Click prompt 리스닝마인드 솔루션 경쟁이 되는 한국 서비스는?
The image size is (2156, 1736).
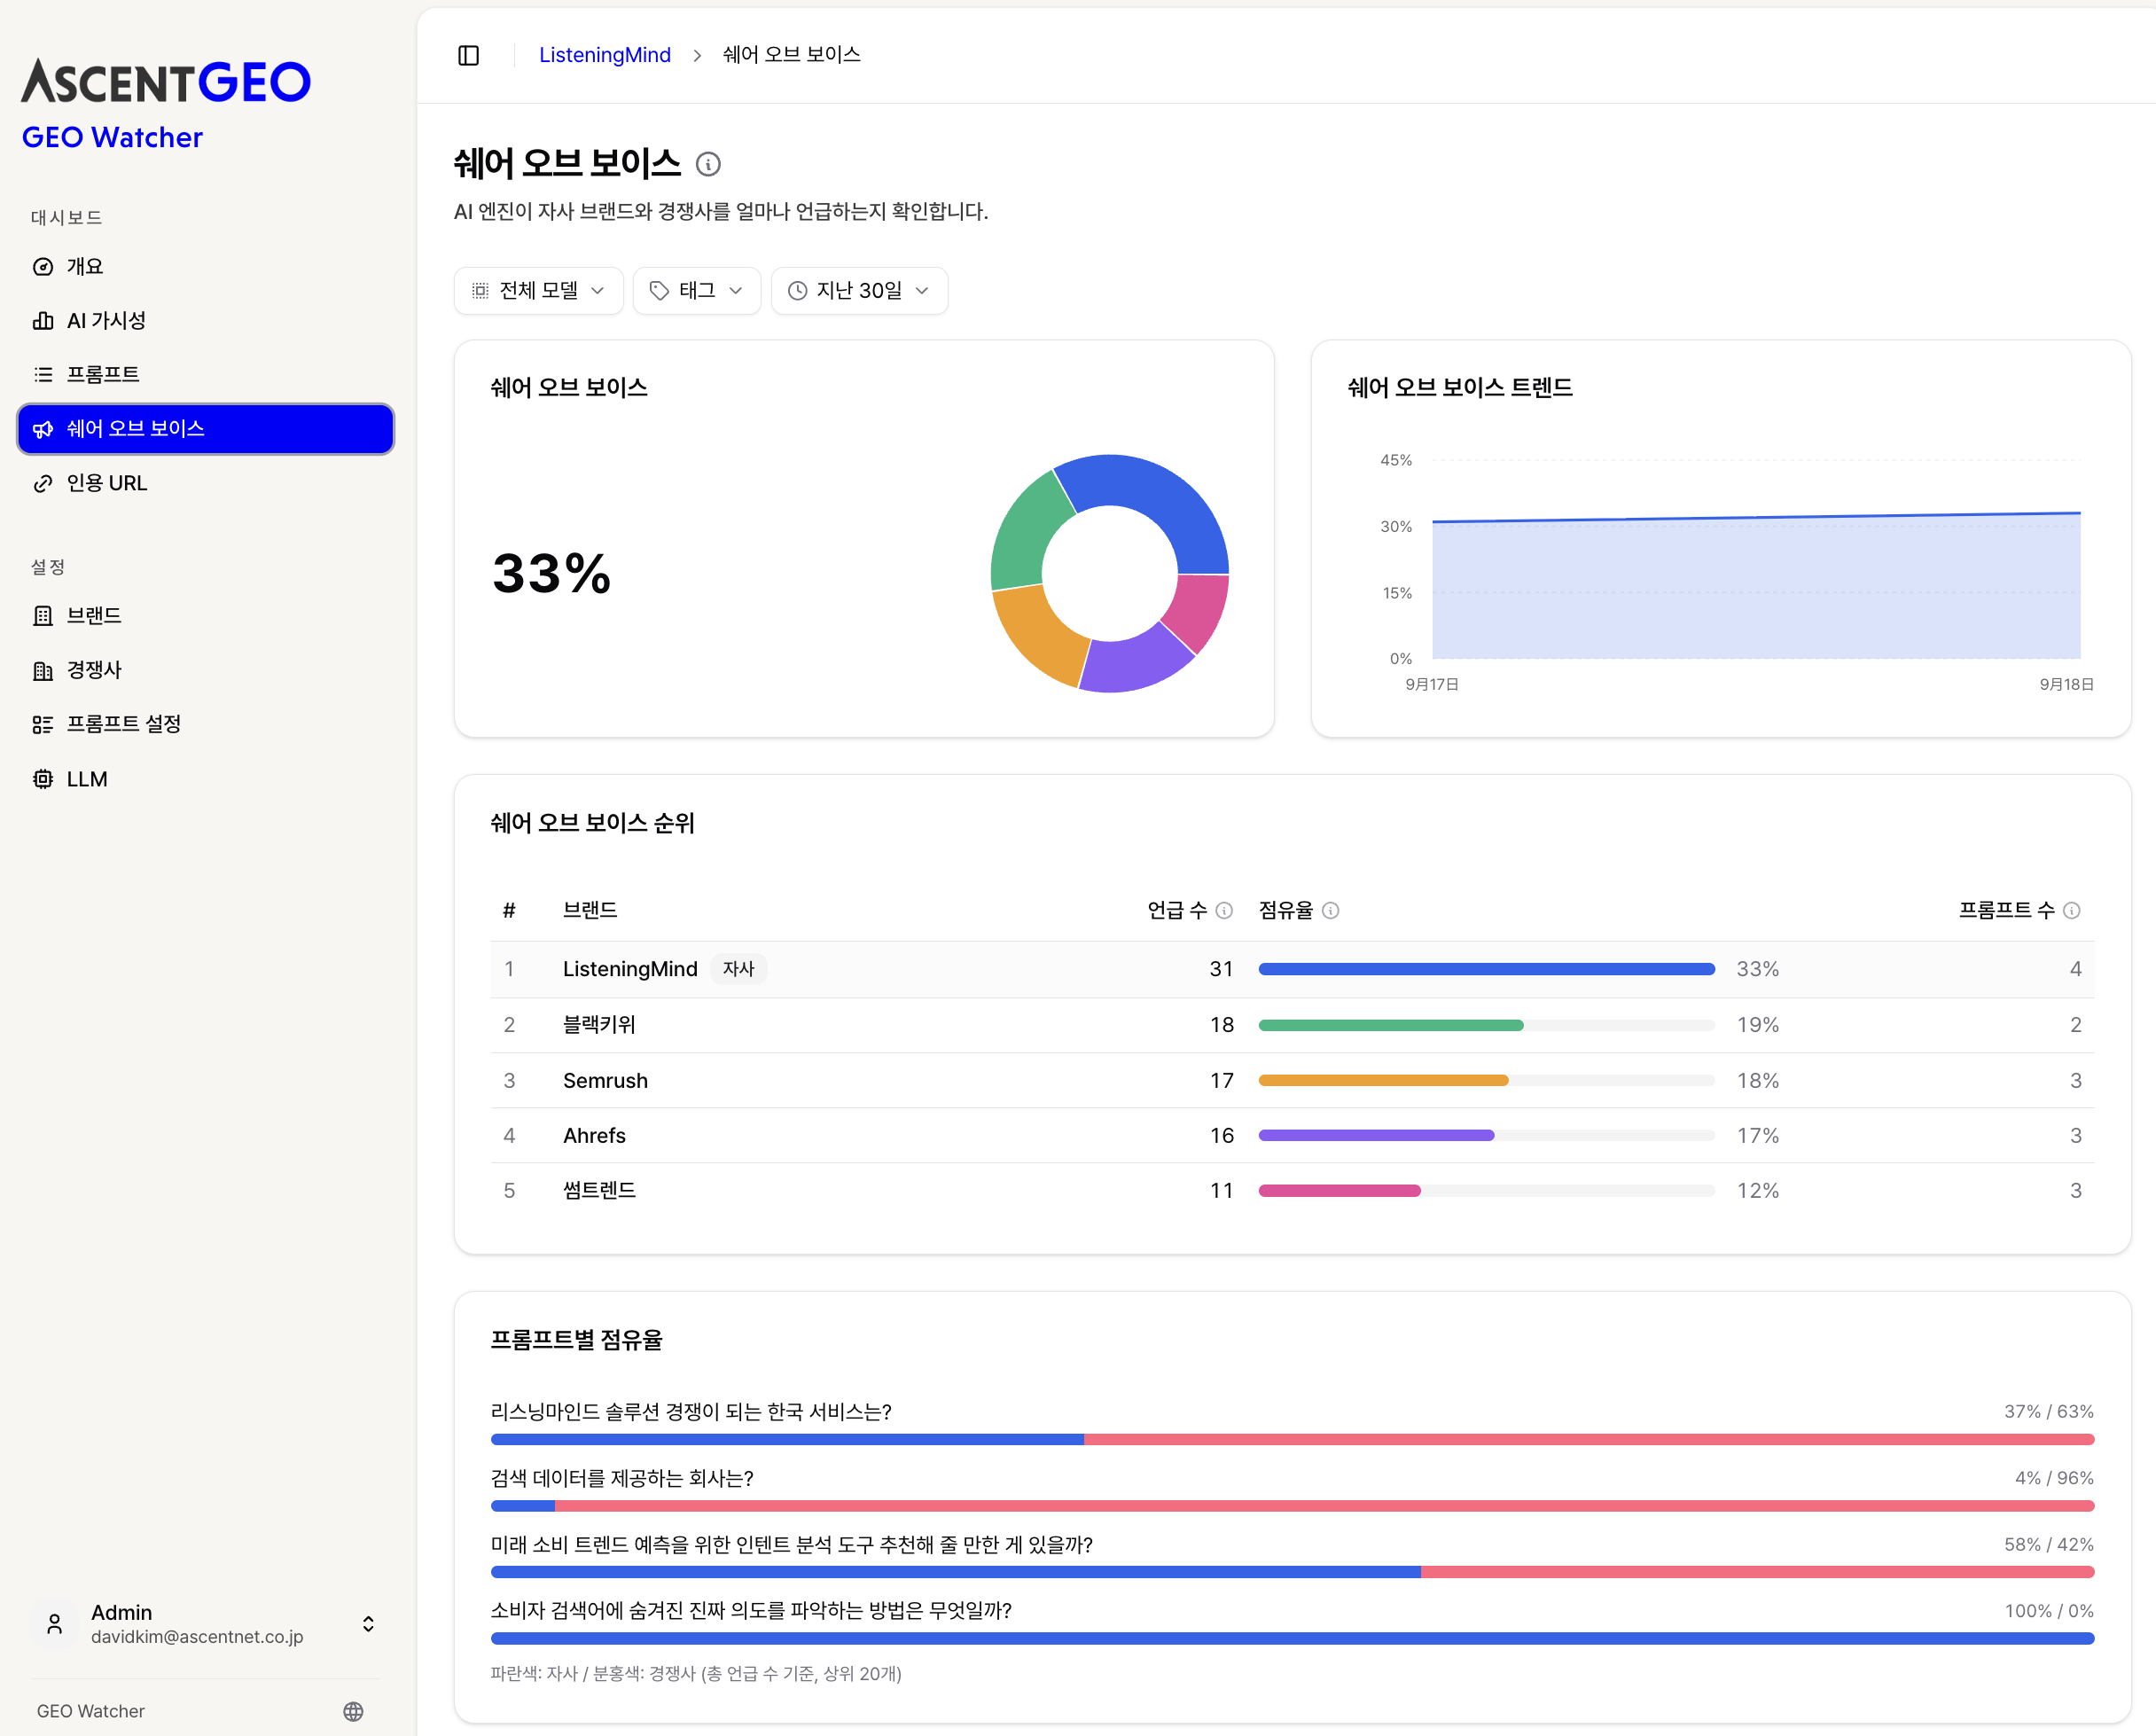pos(691,1411)
